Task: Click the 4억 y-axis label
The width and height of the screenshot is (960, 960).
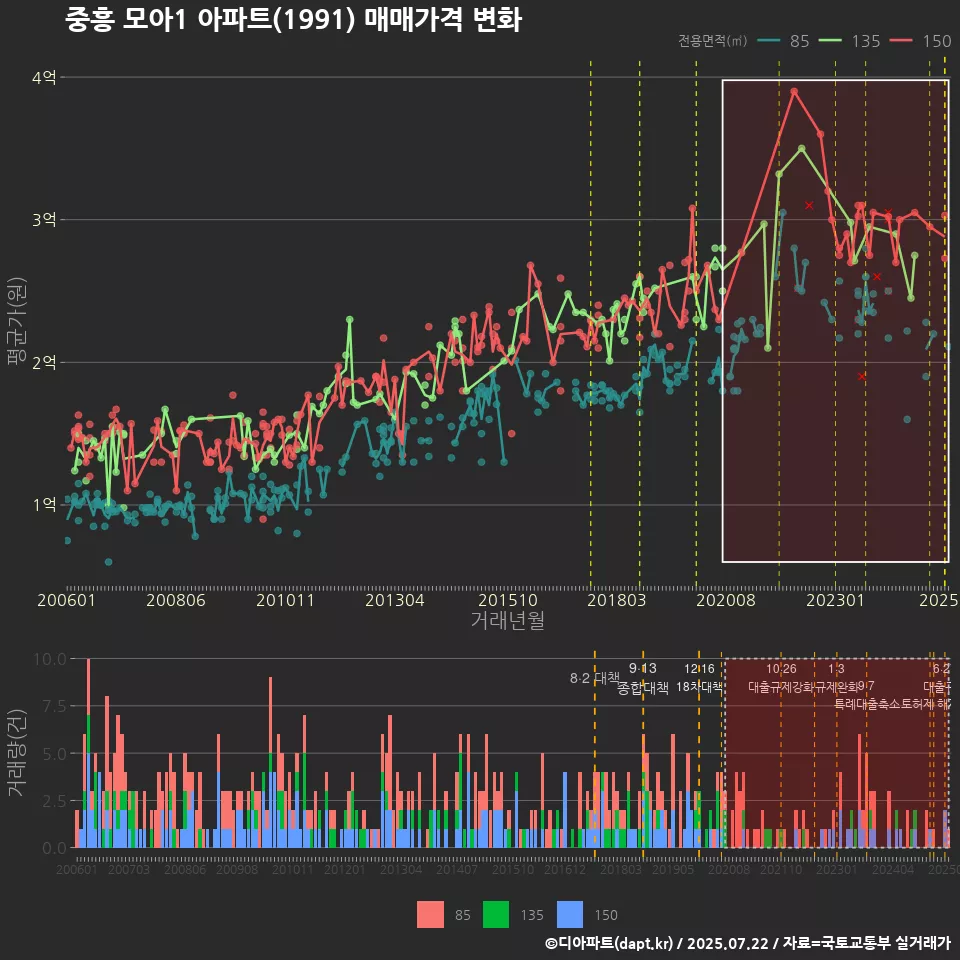Action: tap(44, 78)
